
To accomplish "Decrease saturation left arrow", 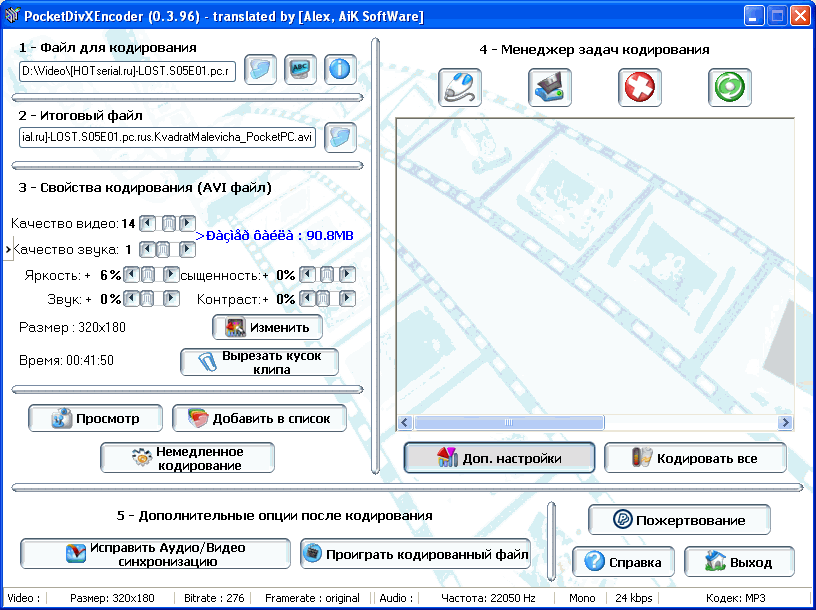I will (x=308, y=274).
